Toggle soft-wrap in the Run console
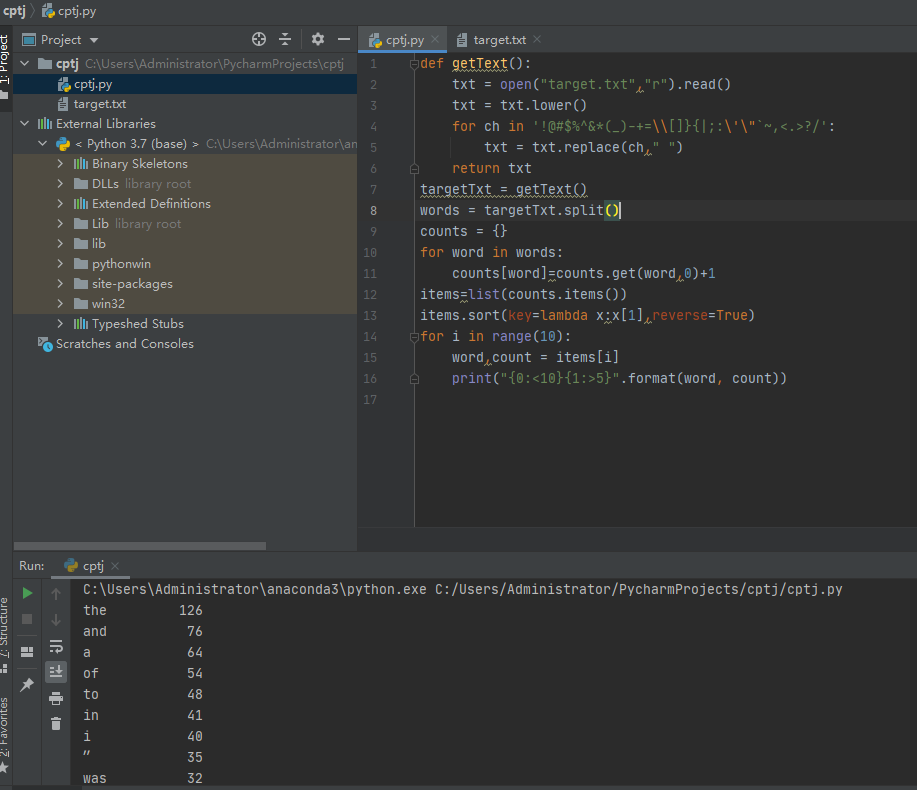 click(56, 646)
